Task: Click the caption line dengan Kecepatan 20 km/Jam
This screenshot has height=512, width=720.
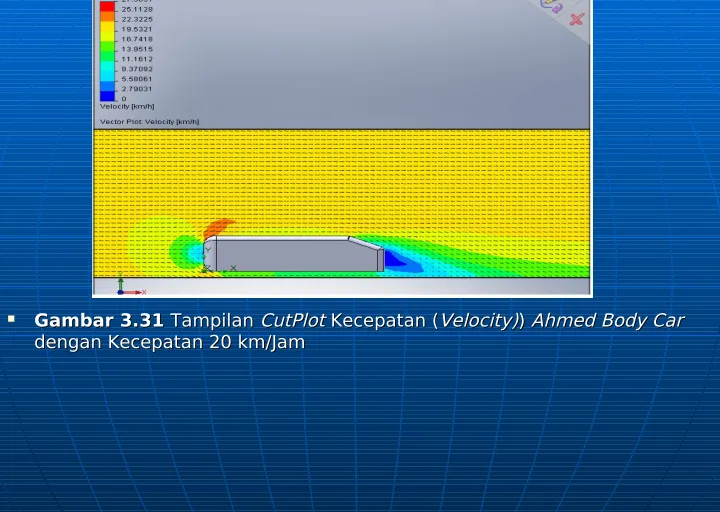Action: tap(169, 343)
